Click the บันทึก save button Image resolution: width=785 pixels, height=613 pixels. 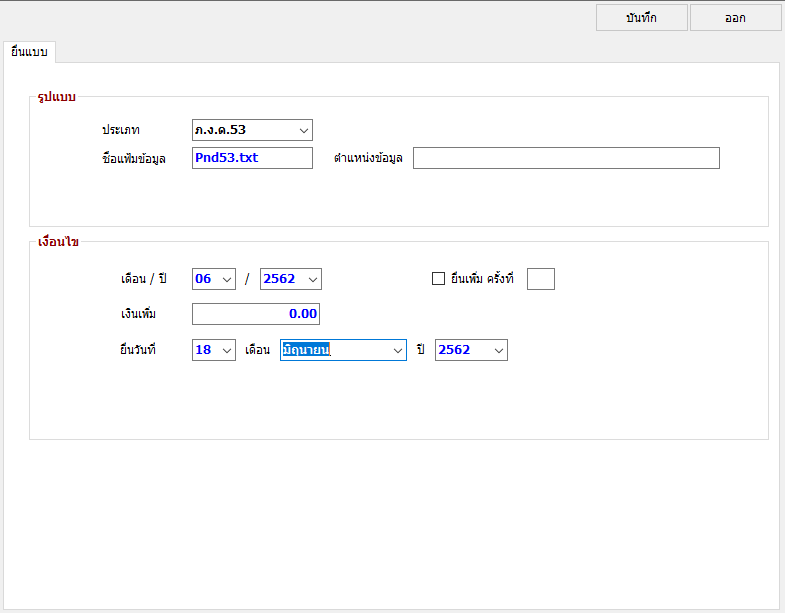[x=641, y=18]
